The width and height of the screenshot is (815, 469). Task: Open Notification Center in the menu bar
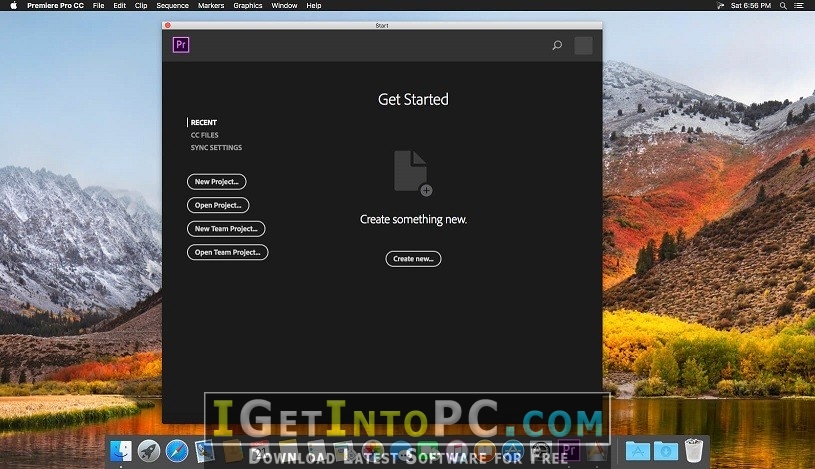(x=799, y=6)
